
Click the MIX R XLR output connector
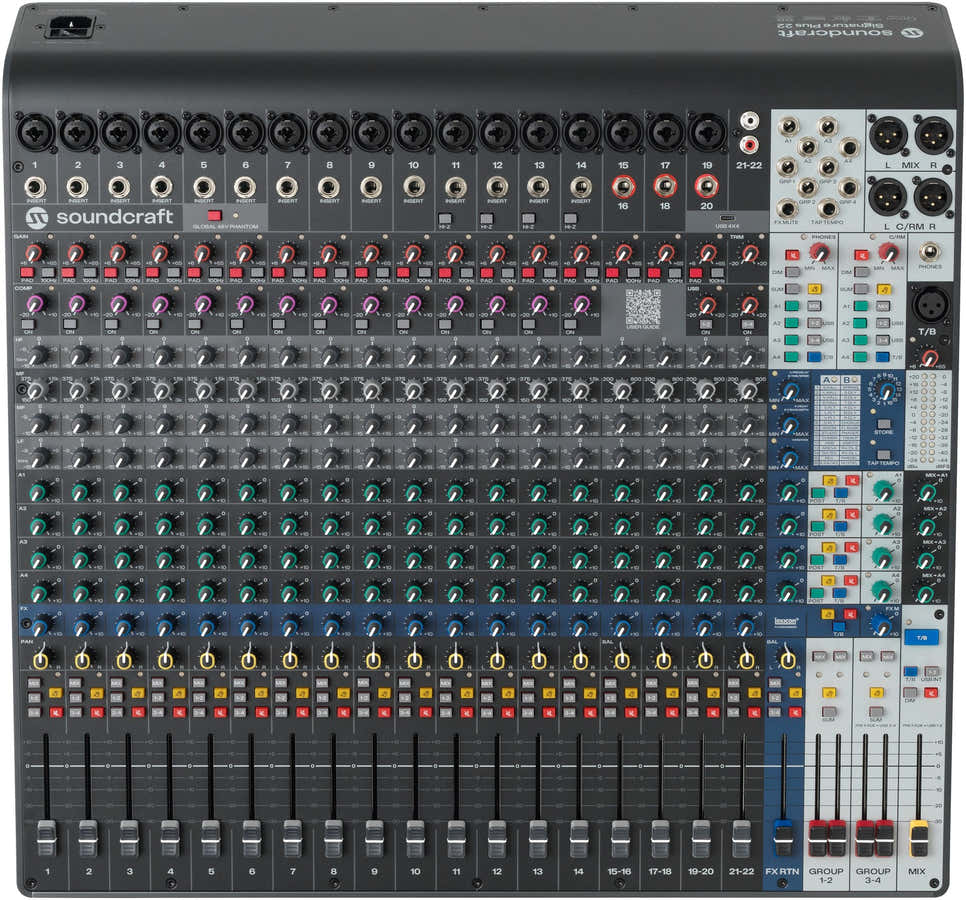point(933,136)
